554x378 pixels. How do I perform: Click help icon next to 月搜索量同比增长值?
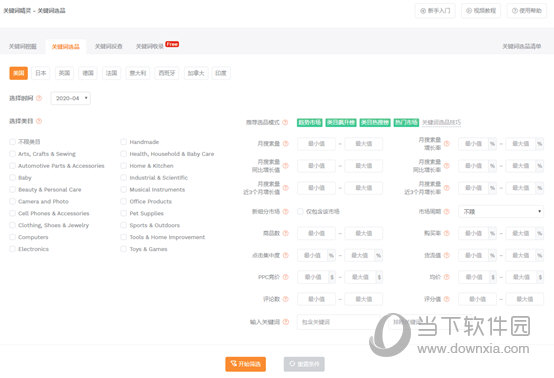[285, 166]
